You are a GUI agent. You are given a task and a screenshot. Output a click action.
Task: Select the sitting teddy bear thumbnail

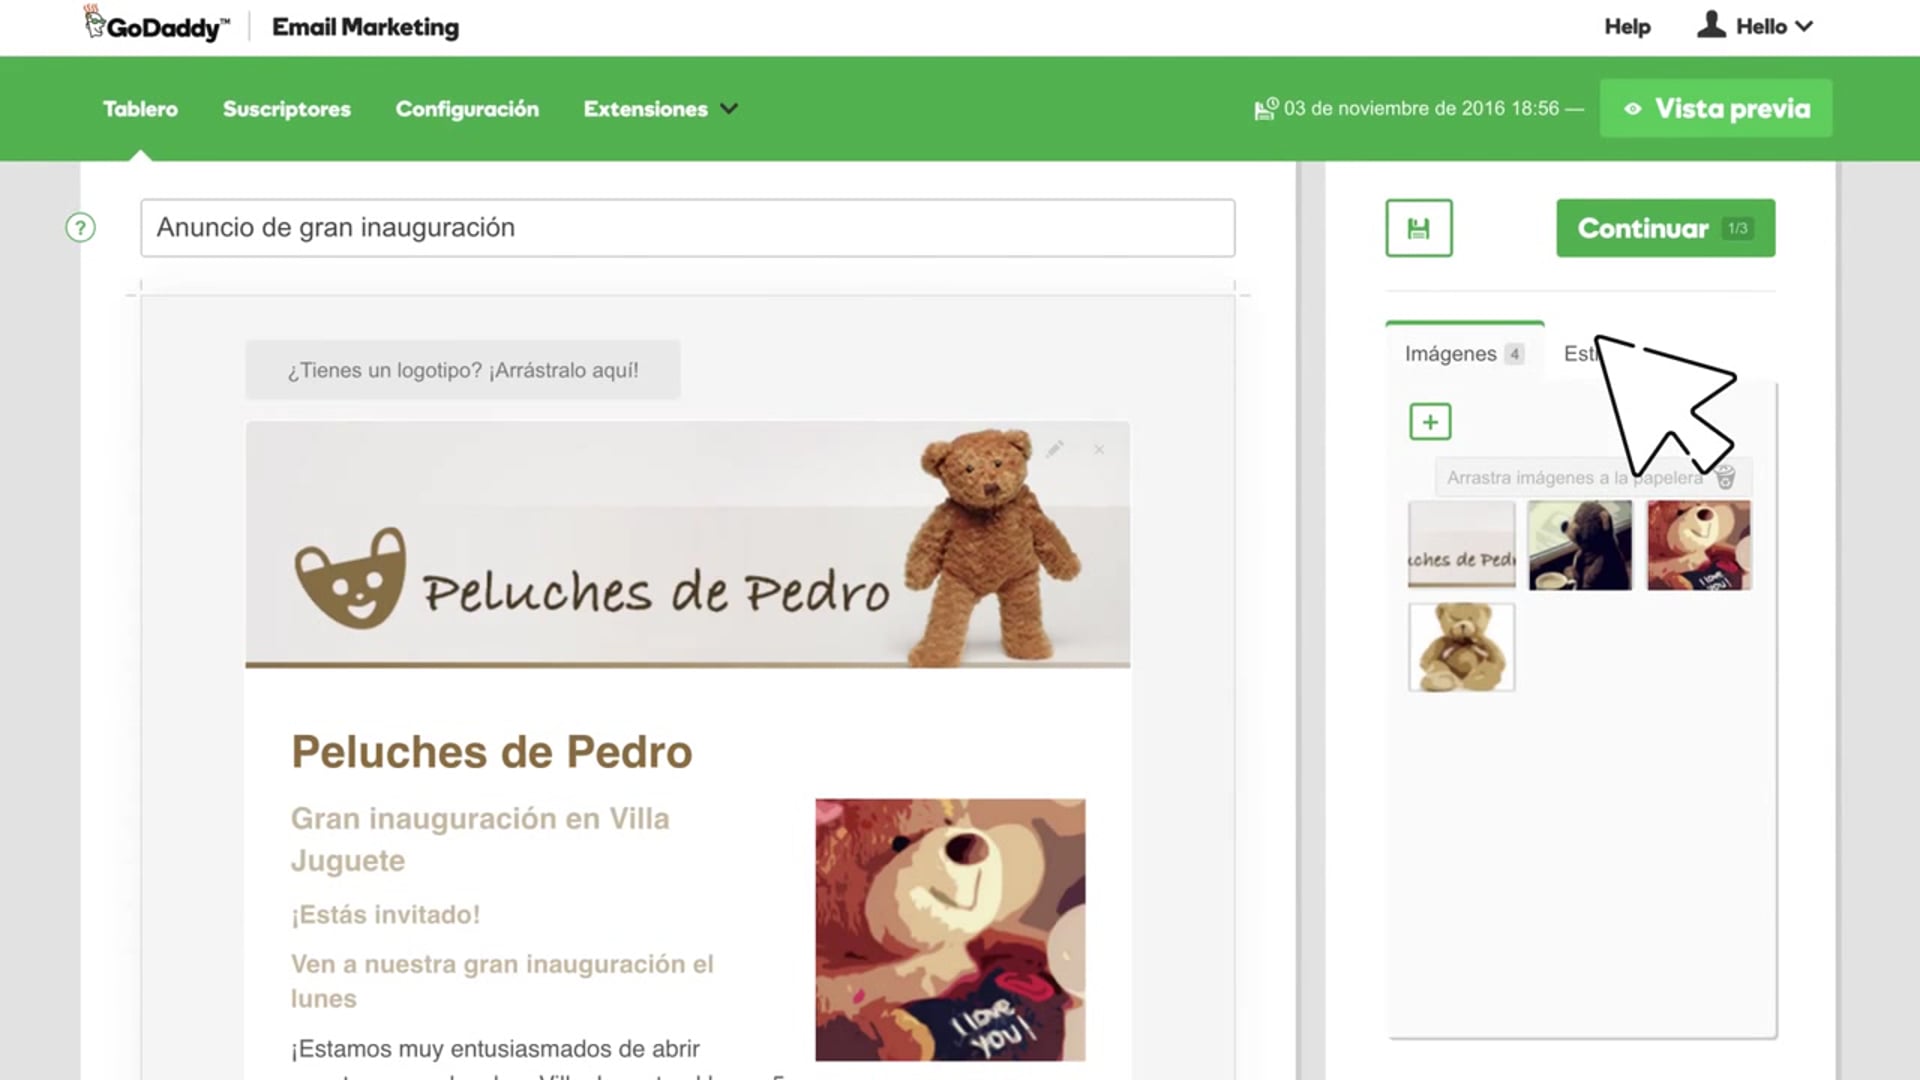point(1461,646)
